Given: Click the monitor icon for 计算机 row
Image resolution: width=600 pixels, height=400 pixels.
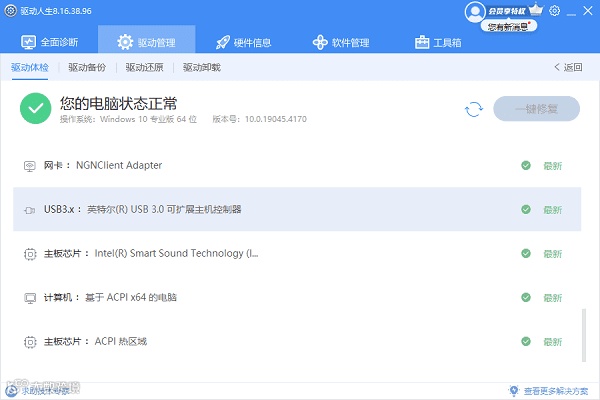Looking at the screenshot, I should [30, 298].
